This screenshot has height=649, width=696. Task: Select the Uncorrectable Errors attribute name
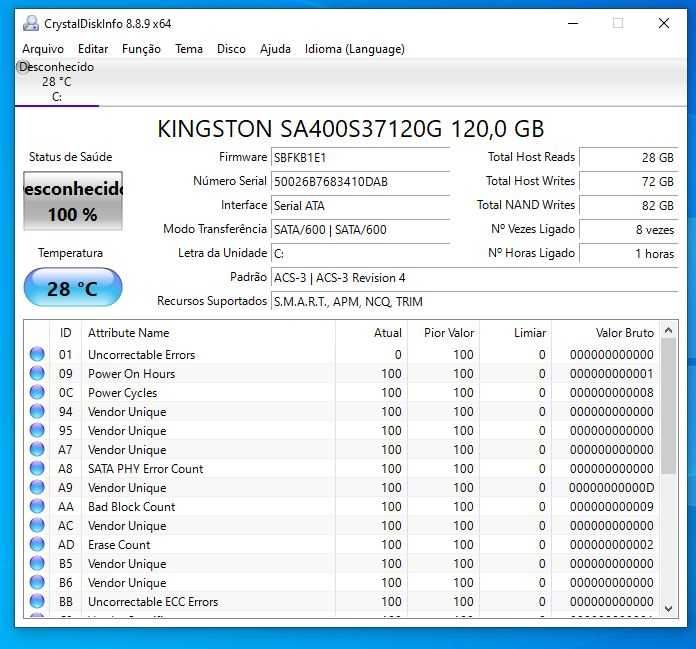(x=142, y=355)
